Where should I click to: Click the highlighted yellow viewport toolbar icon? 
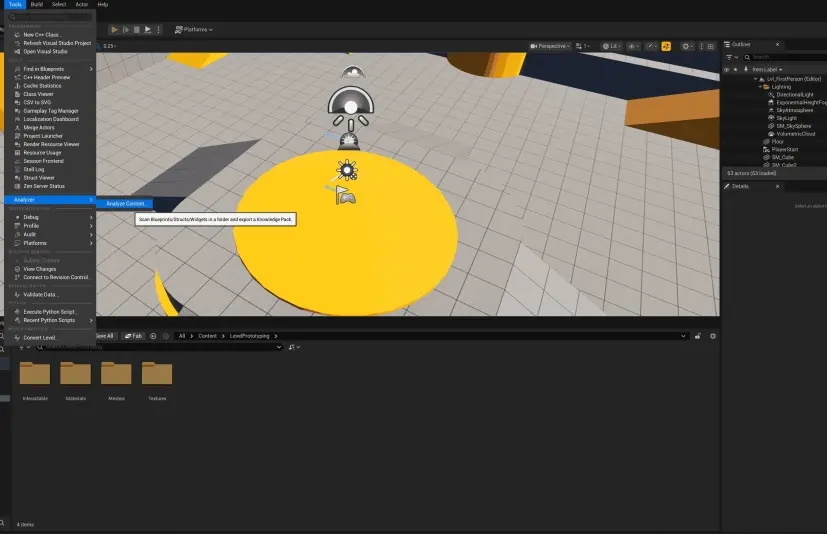[x=666, y=46]
